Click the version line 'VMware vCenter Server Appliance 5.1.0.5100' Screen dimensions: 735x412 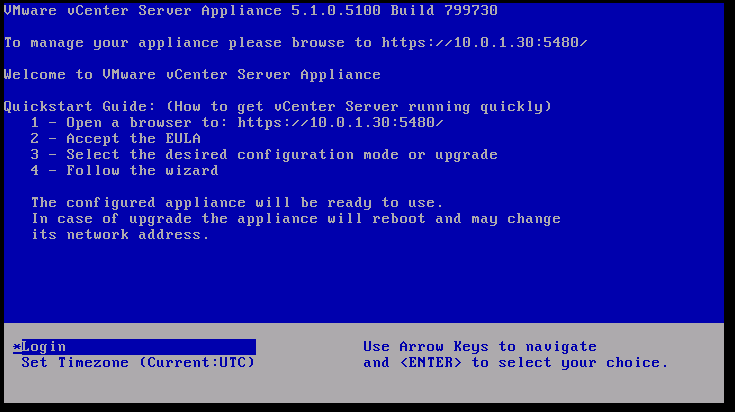click(x=251, y=10)
